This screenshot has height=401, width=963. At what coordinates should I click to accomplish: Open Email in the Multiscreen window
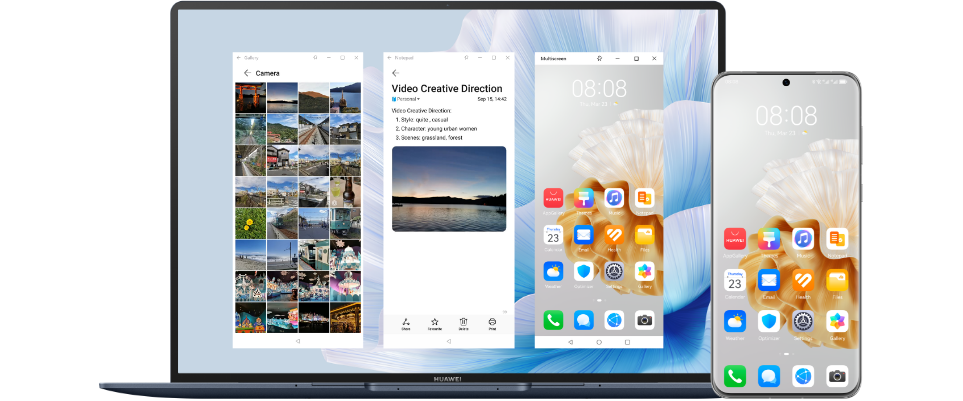click(583, 235)
